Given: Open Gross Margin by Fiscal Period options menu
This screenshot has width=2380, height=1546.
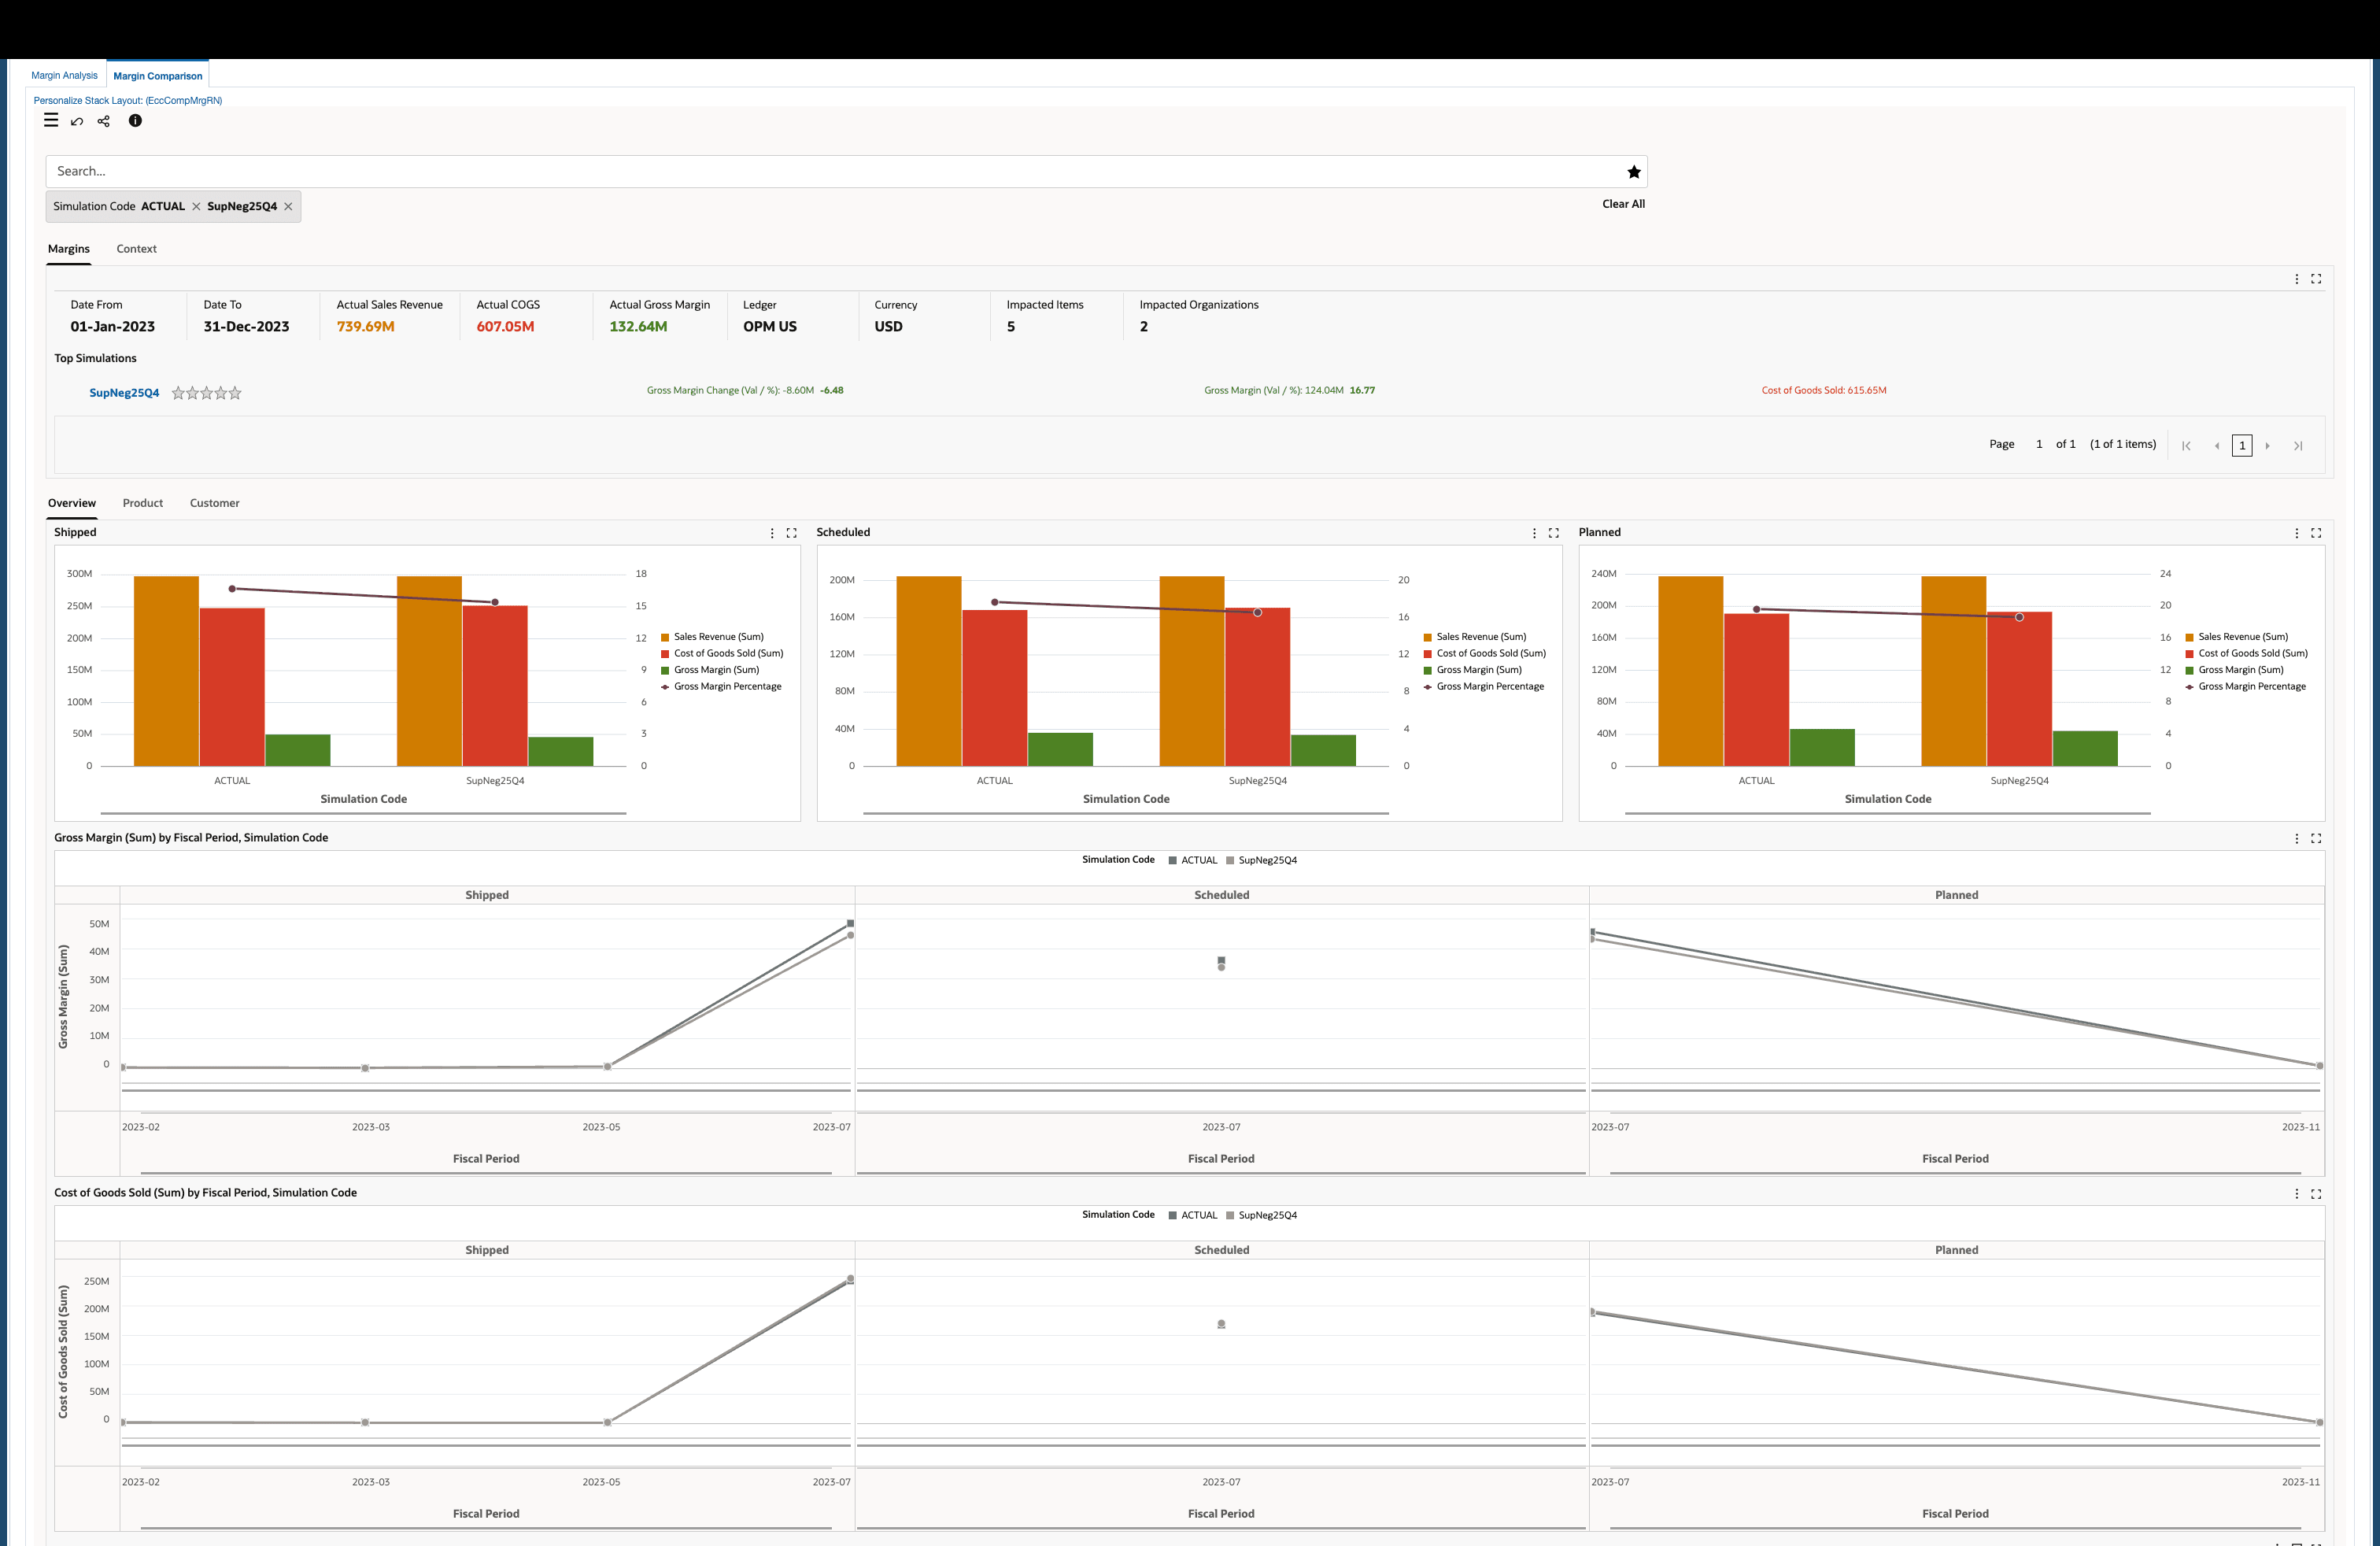Looking at the screenshot, I should [2296, 839].
